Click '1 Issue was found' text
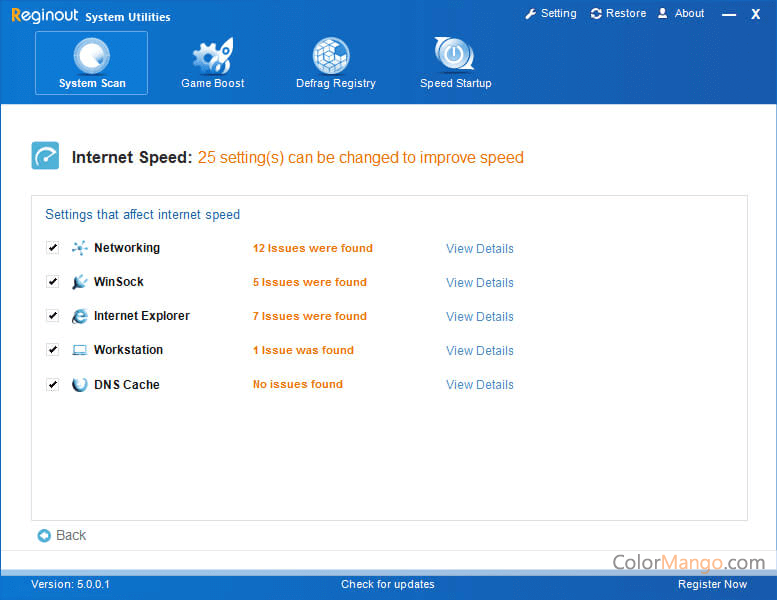 [303, 350]
